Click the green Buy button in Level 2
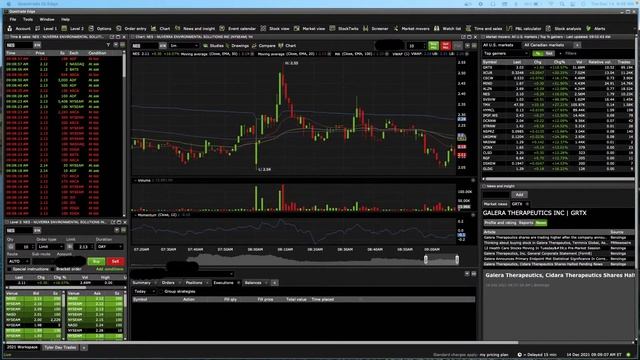 pos(96,261)
